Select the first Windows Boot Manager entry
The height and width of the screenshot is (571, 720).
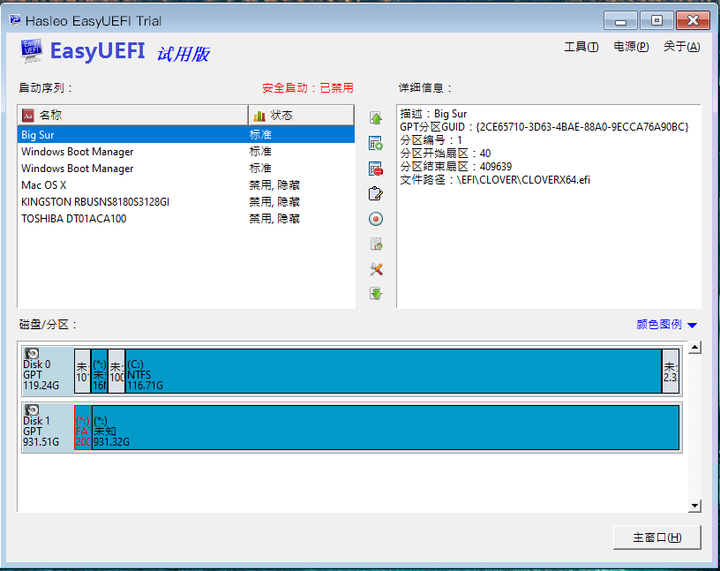186,151
